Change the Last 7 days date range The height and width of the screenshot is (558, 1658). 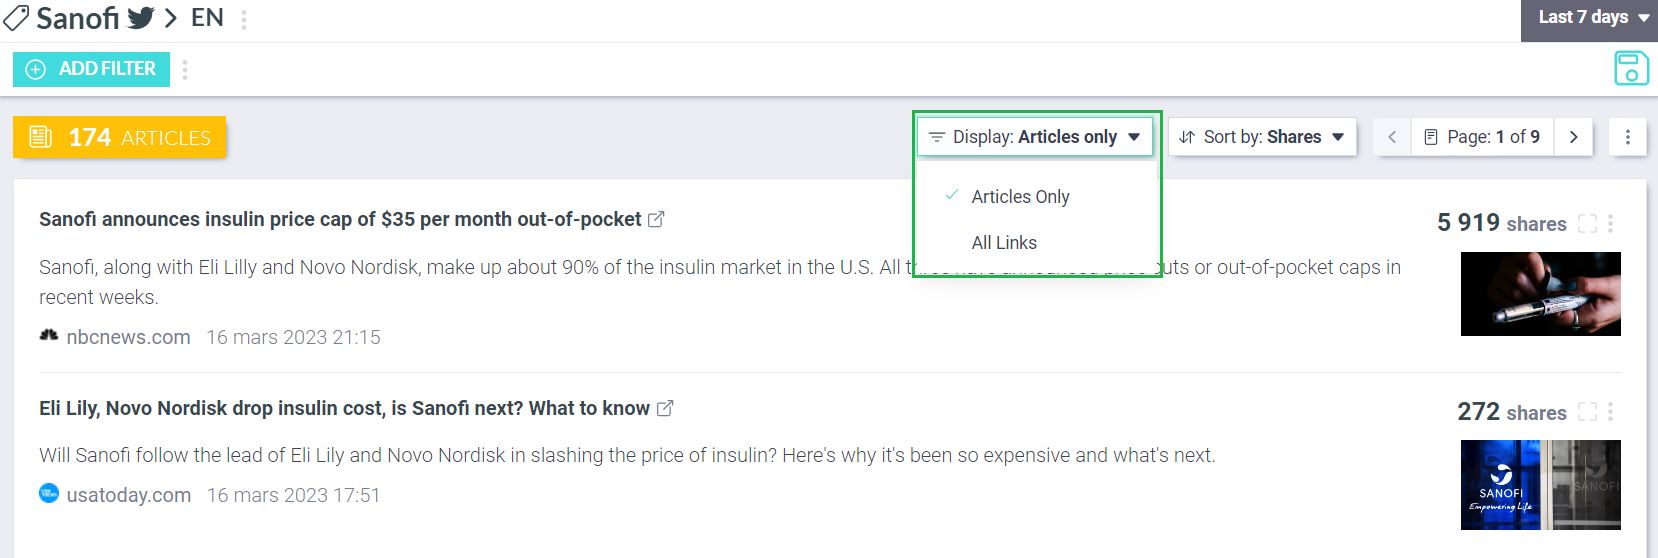coord(1589,18)
